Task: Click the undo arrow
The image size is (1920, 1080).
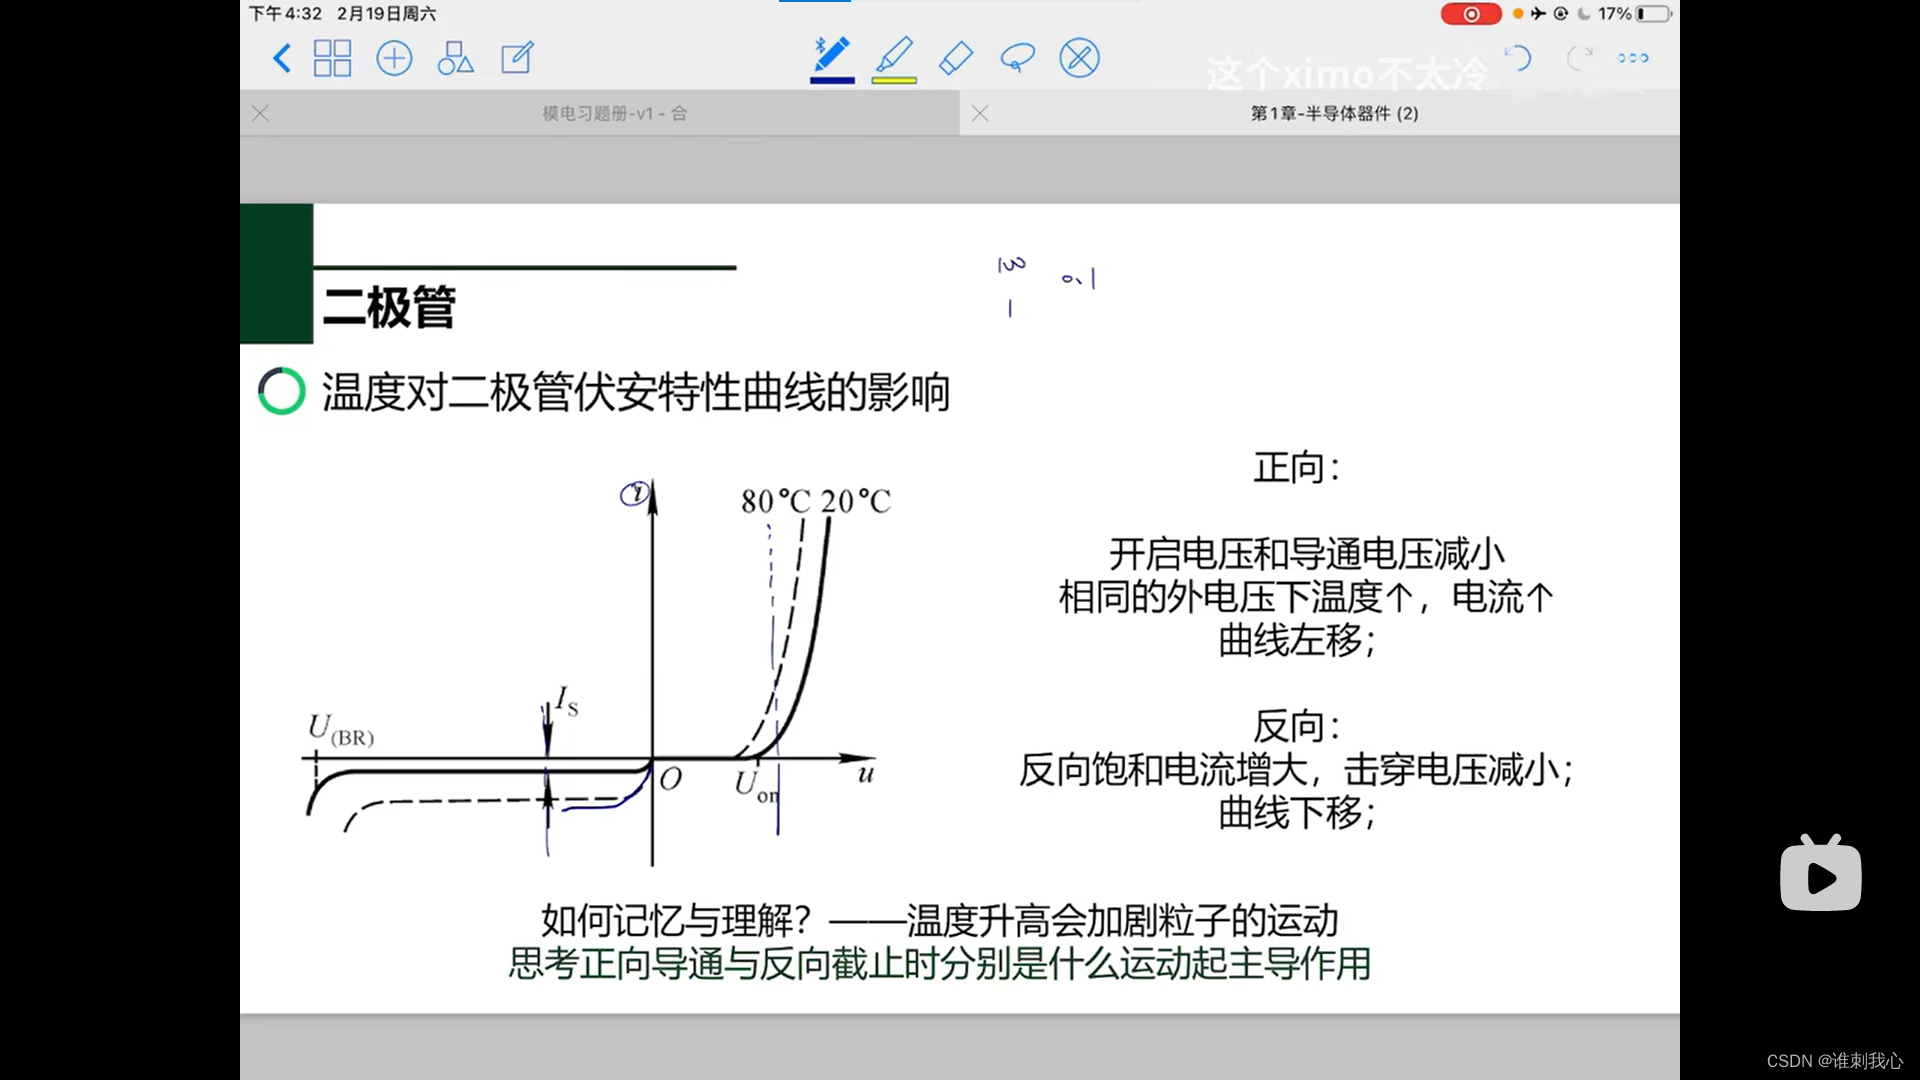Action: click(1518, 58)
